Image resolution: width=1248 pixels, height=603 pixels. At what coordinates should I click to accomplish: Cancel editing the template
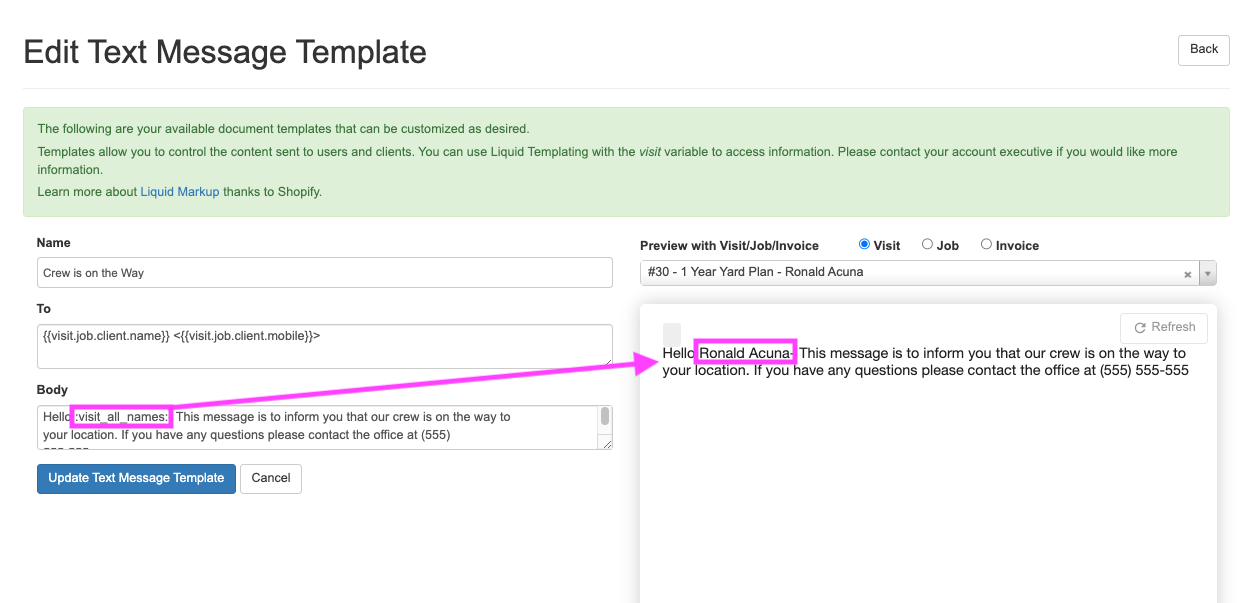pos(271,478)
